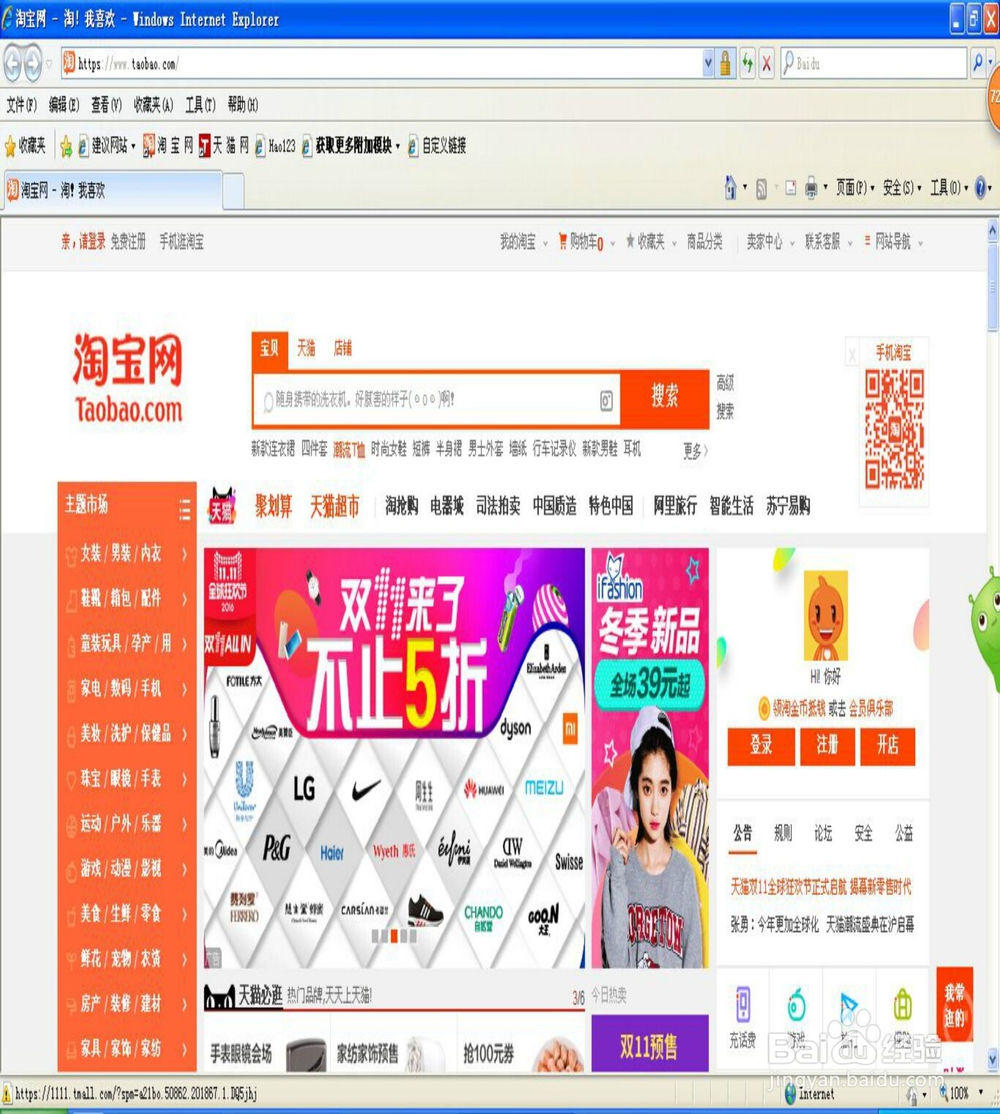Expand the 女装/男装/内衣 category arrow
The height and width of the screenshot is (1114, 1000).
pos(185,553)
